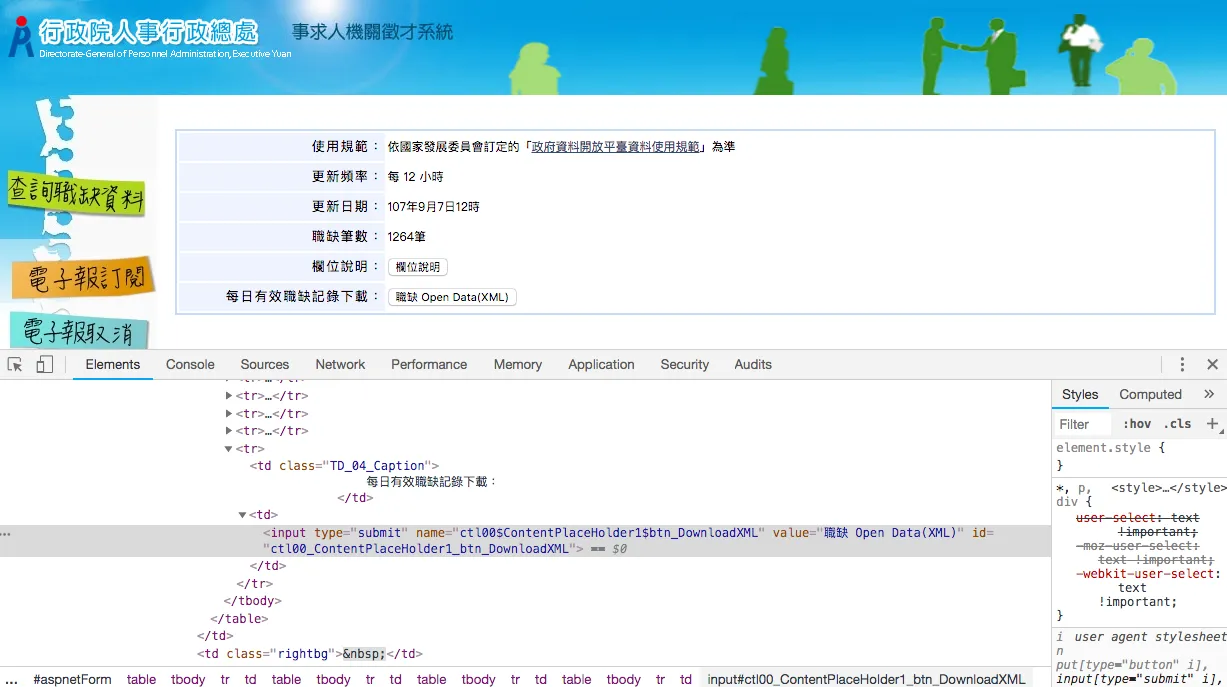
Task: Click the 電子報取消 sidebar image
Action: [80, 331]
